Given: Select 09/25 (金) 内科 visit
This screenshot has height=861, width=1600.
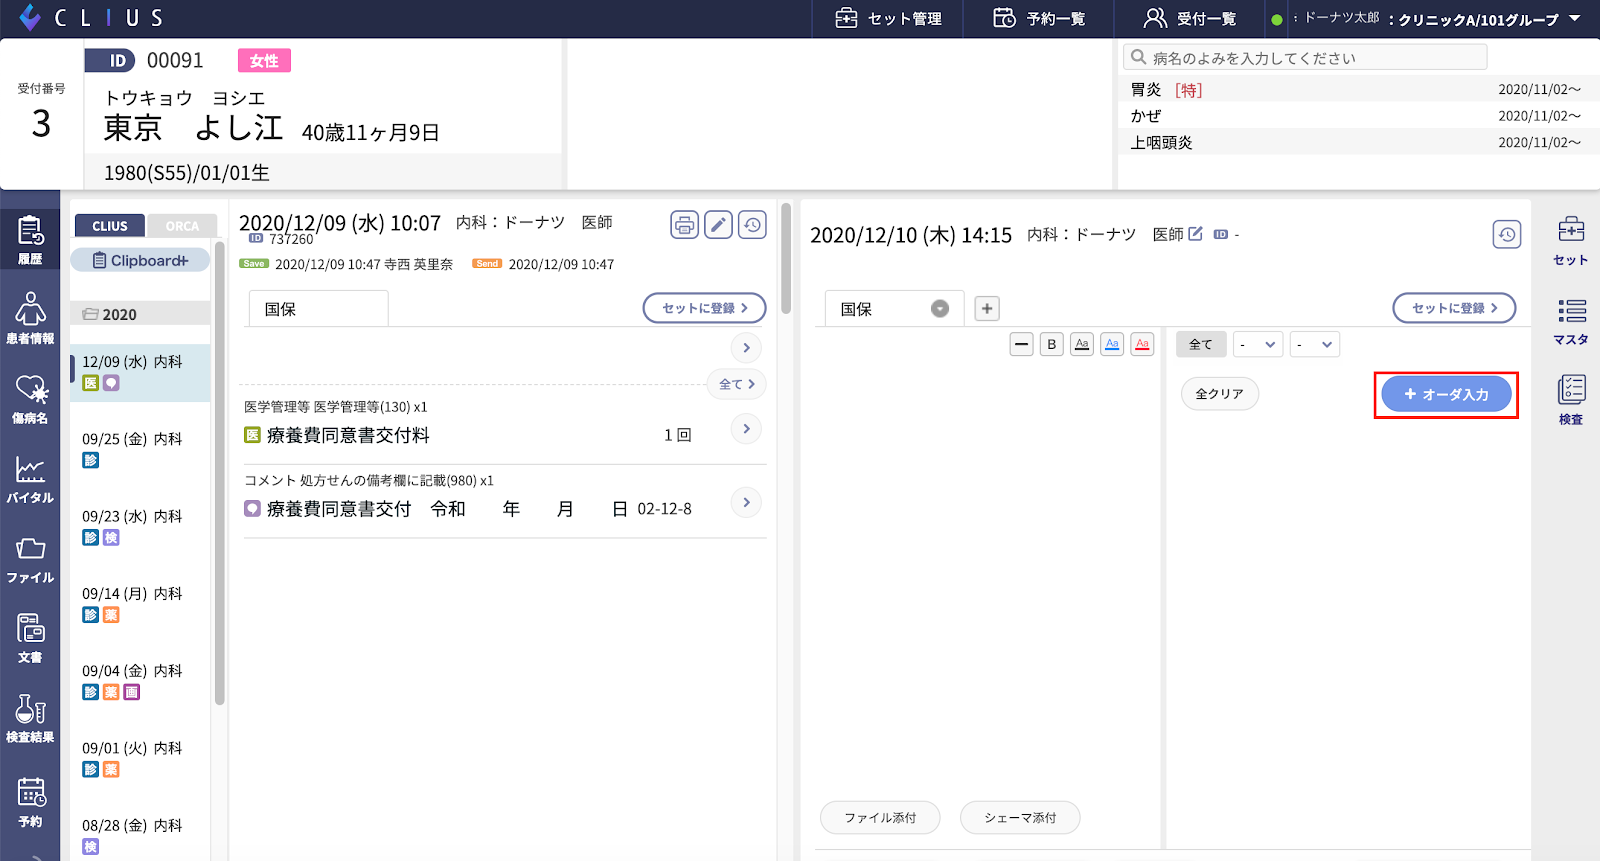Looking at the screenshot, I should [140, 449].
